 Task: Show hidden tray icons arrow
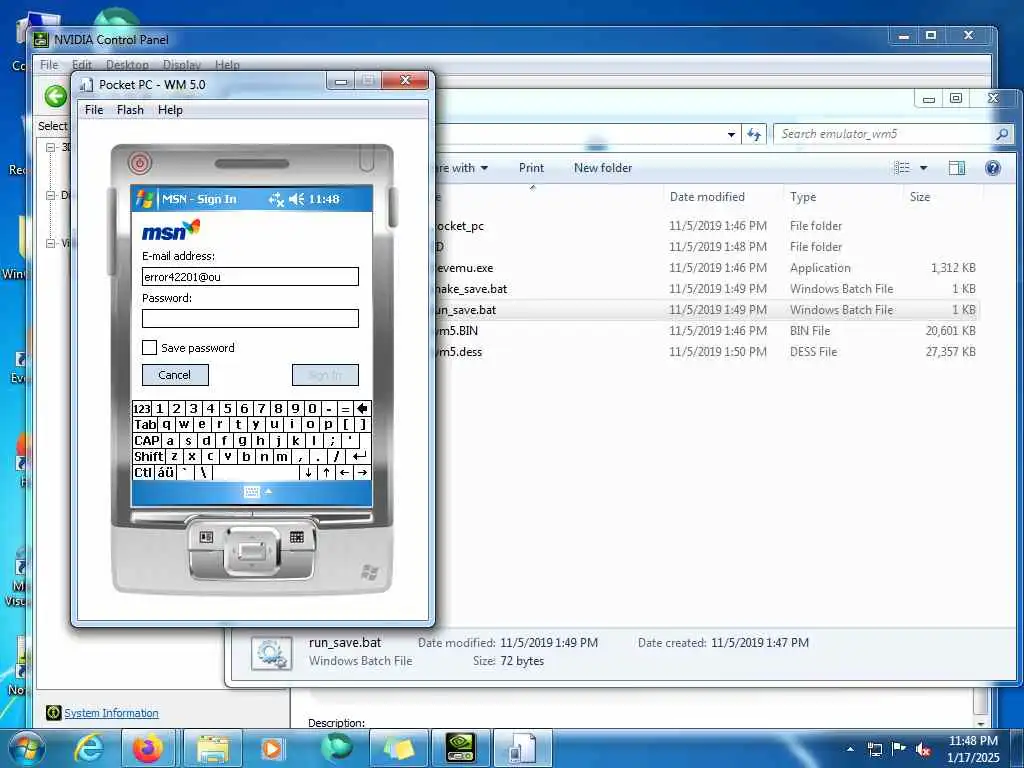point(850,749)
